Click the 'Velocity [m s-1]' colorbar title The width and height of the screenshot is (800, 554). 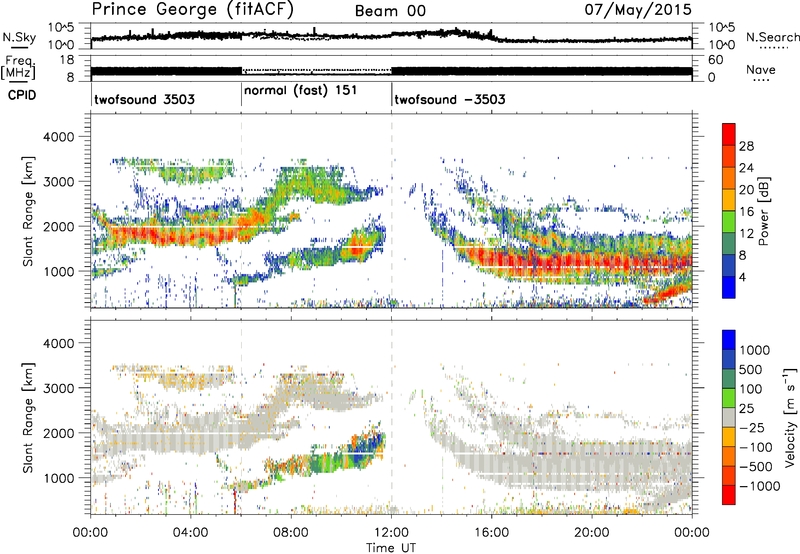[x=790, y=417]
